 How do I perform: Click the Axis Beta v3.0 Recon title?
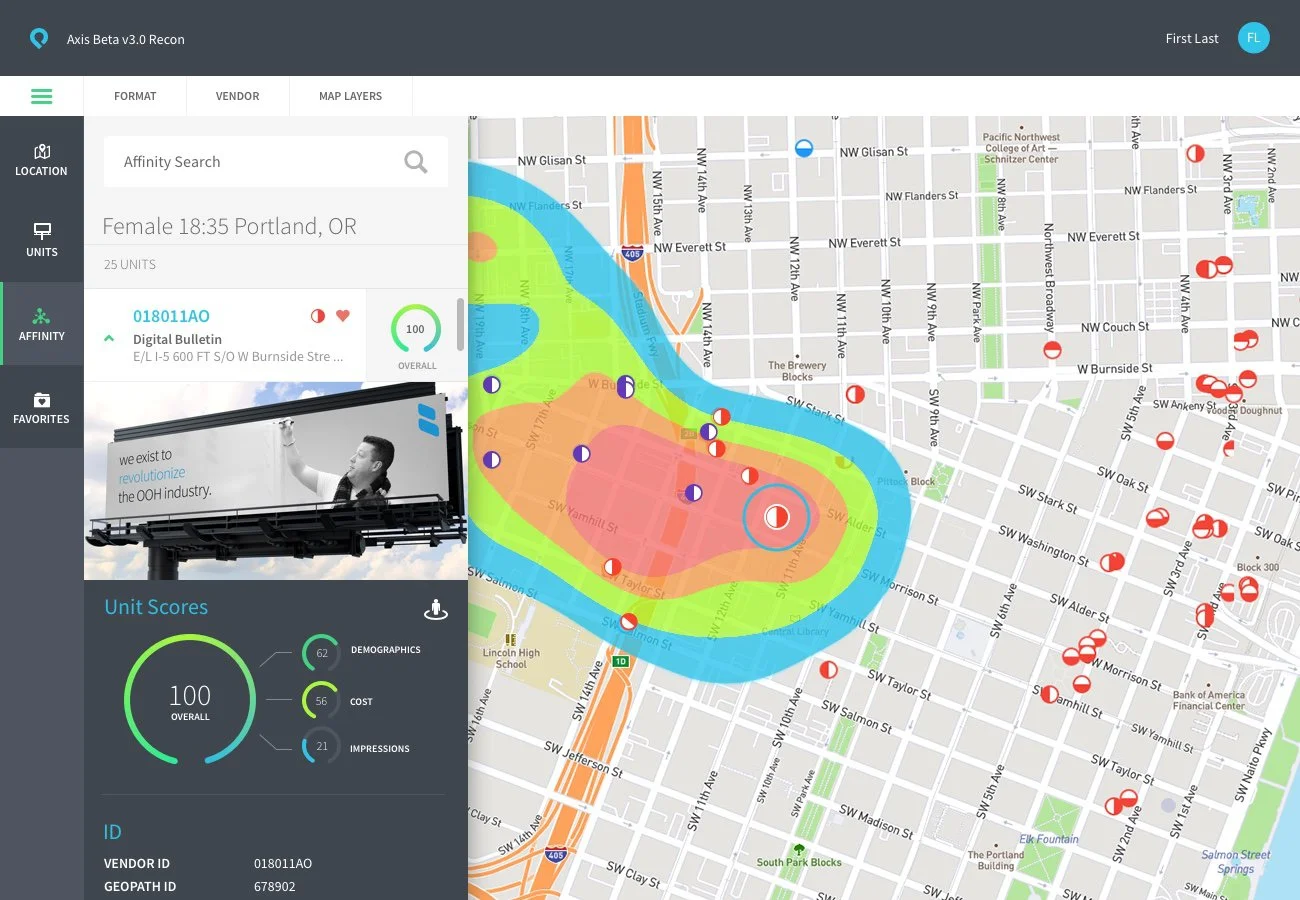pyautogui.click(x=126, y=40)
